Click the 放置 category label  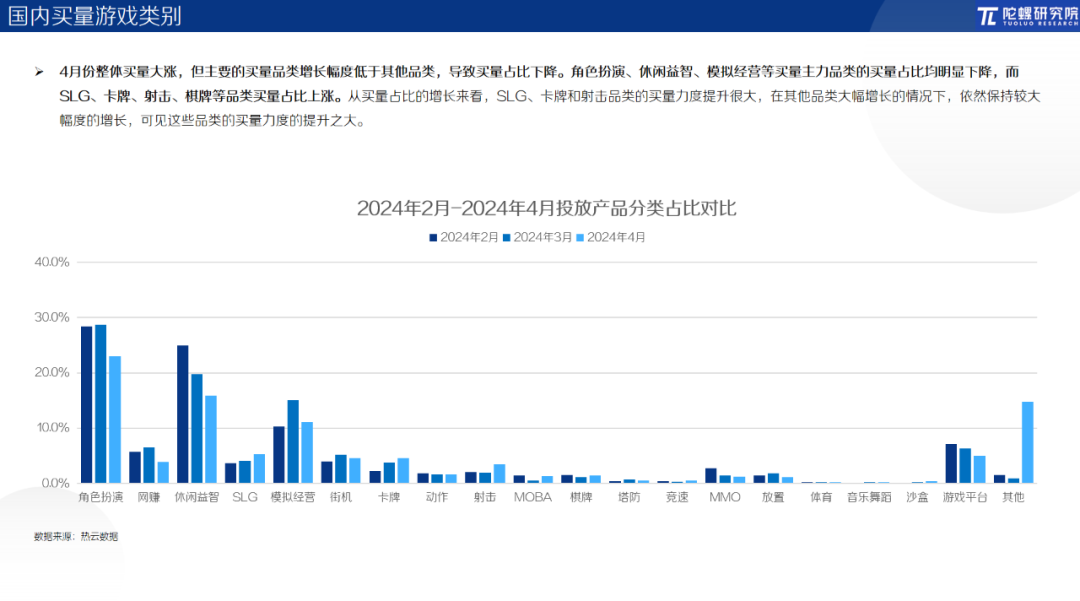pos(773,497)
